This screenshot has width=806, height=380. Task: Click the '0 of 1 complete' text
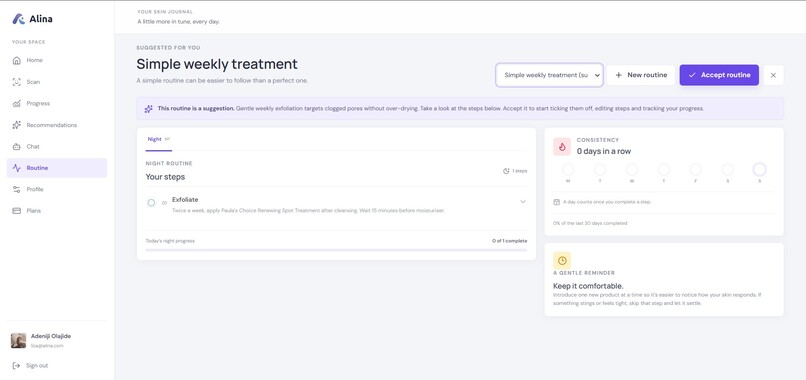click(509, 241)
